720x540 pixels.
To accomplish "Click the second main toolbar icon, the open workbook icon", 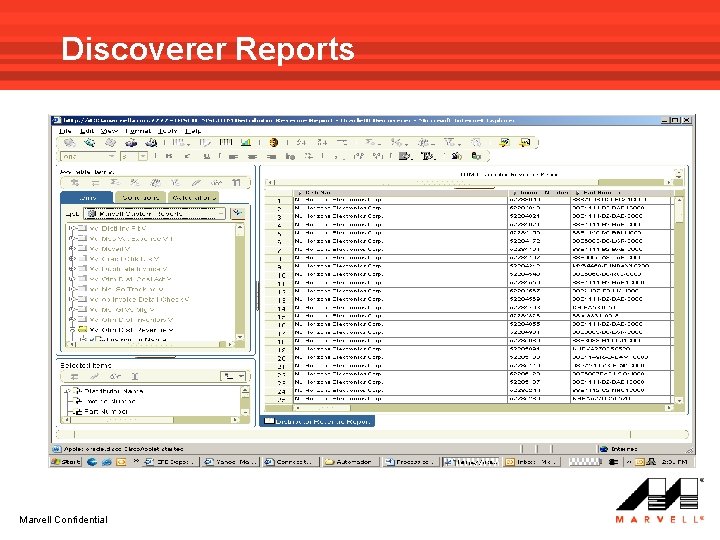I will click(90, 143).
